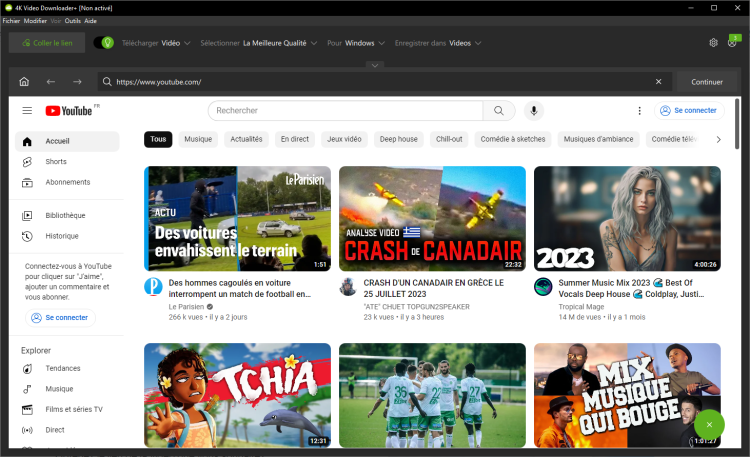Viewport: 750px width, 457px height.
Task: Open Abonnements in the sidebar
Action: point(67,182)
